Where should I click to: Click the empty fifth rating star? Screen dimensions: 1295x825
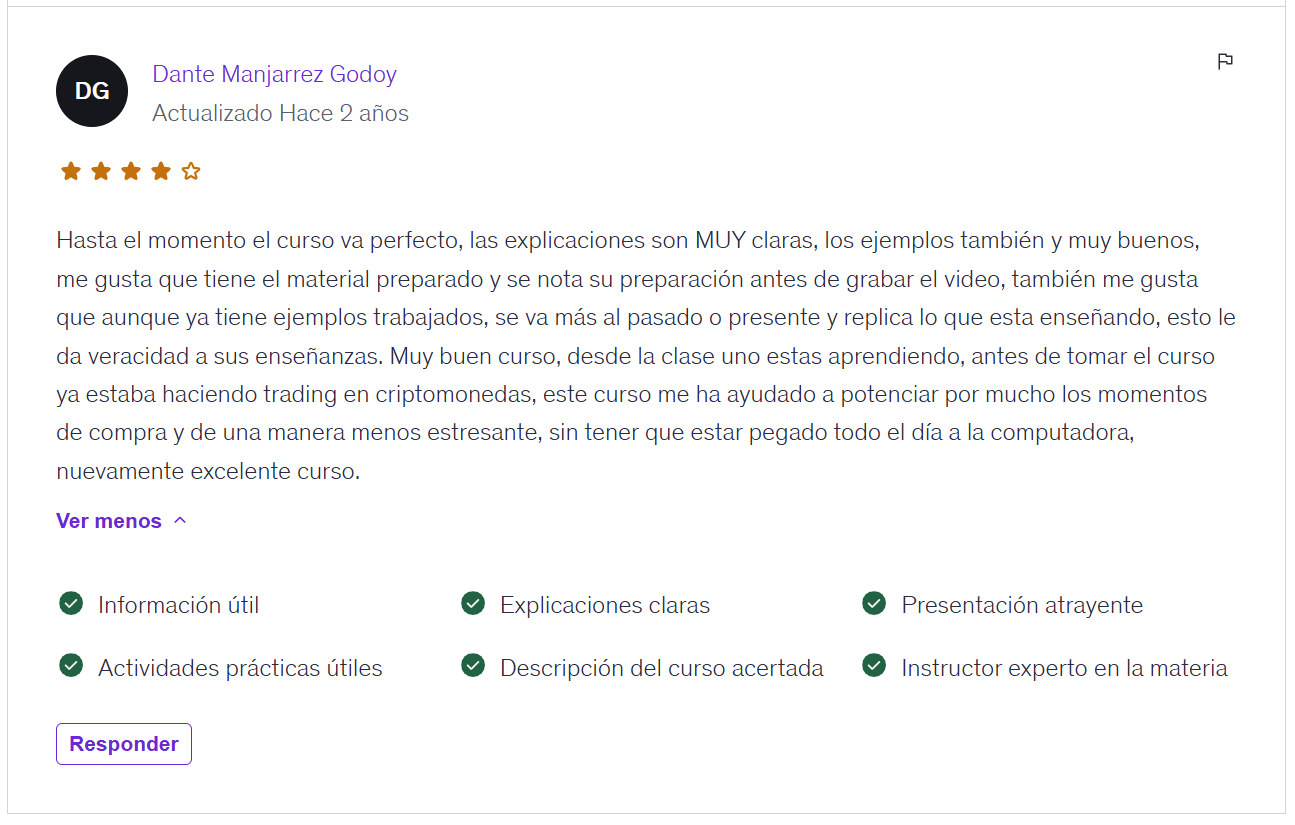tap(191, 171)
